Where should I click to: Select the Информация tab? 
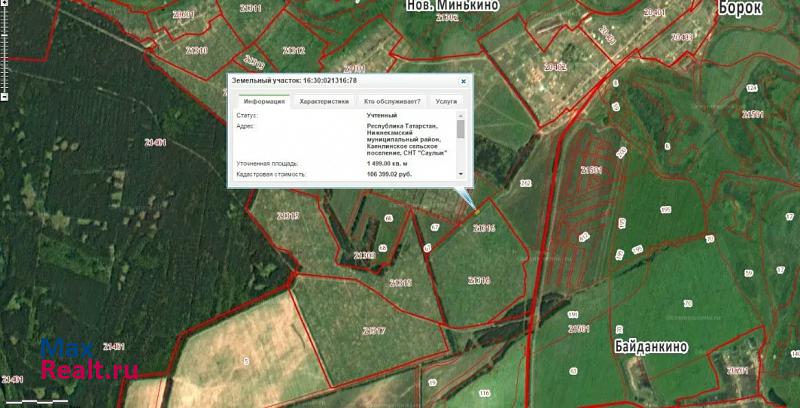(264, 101)
